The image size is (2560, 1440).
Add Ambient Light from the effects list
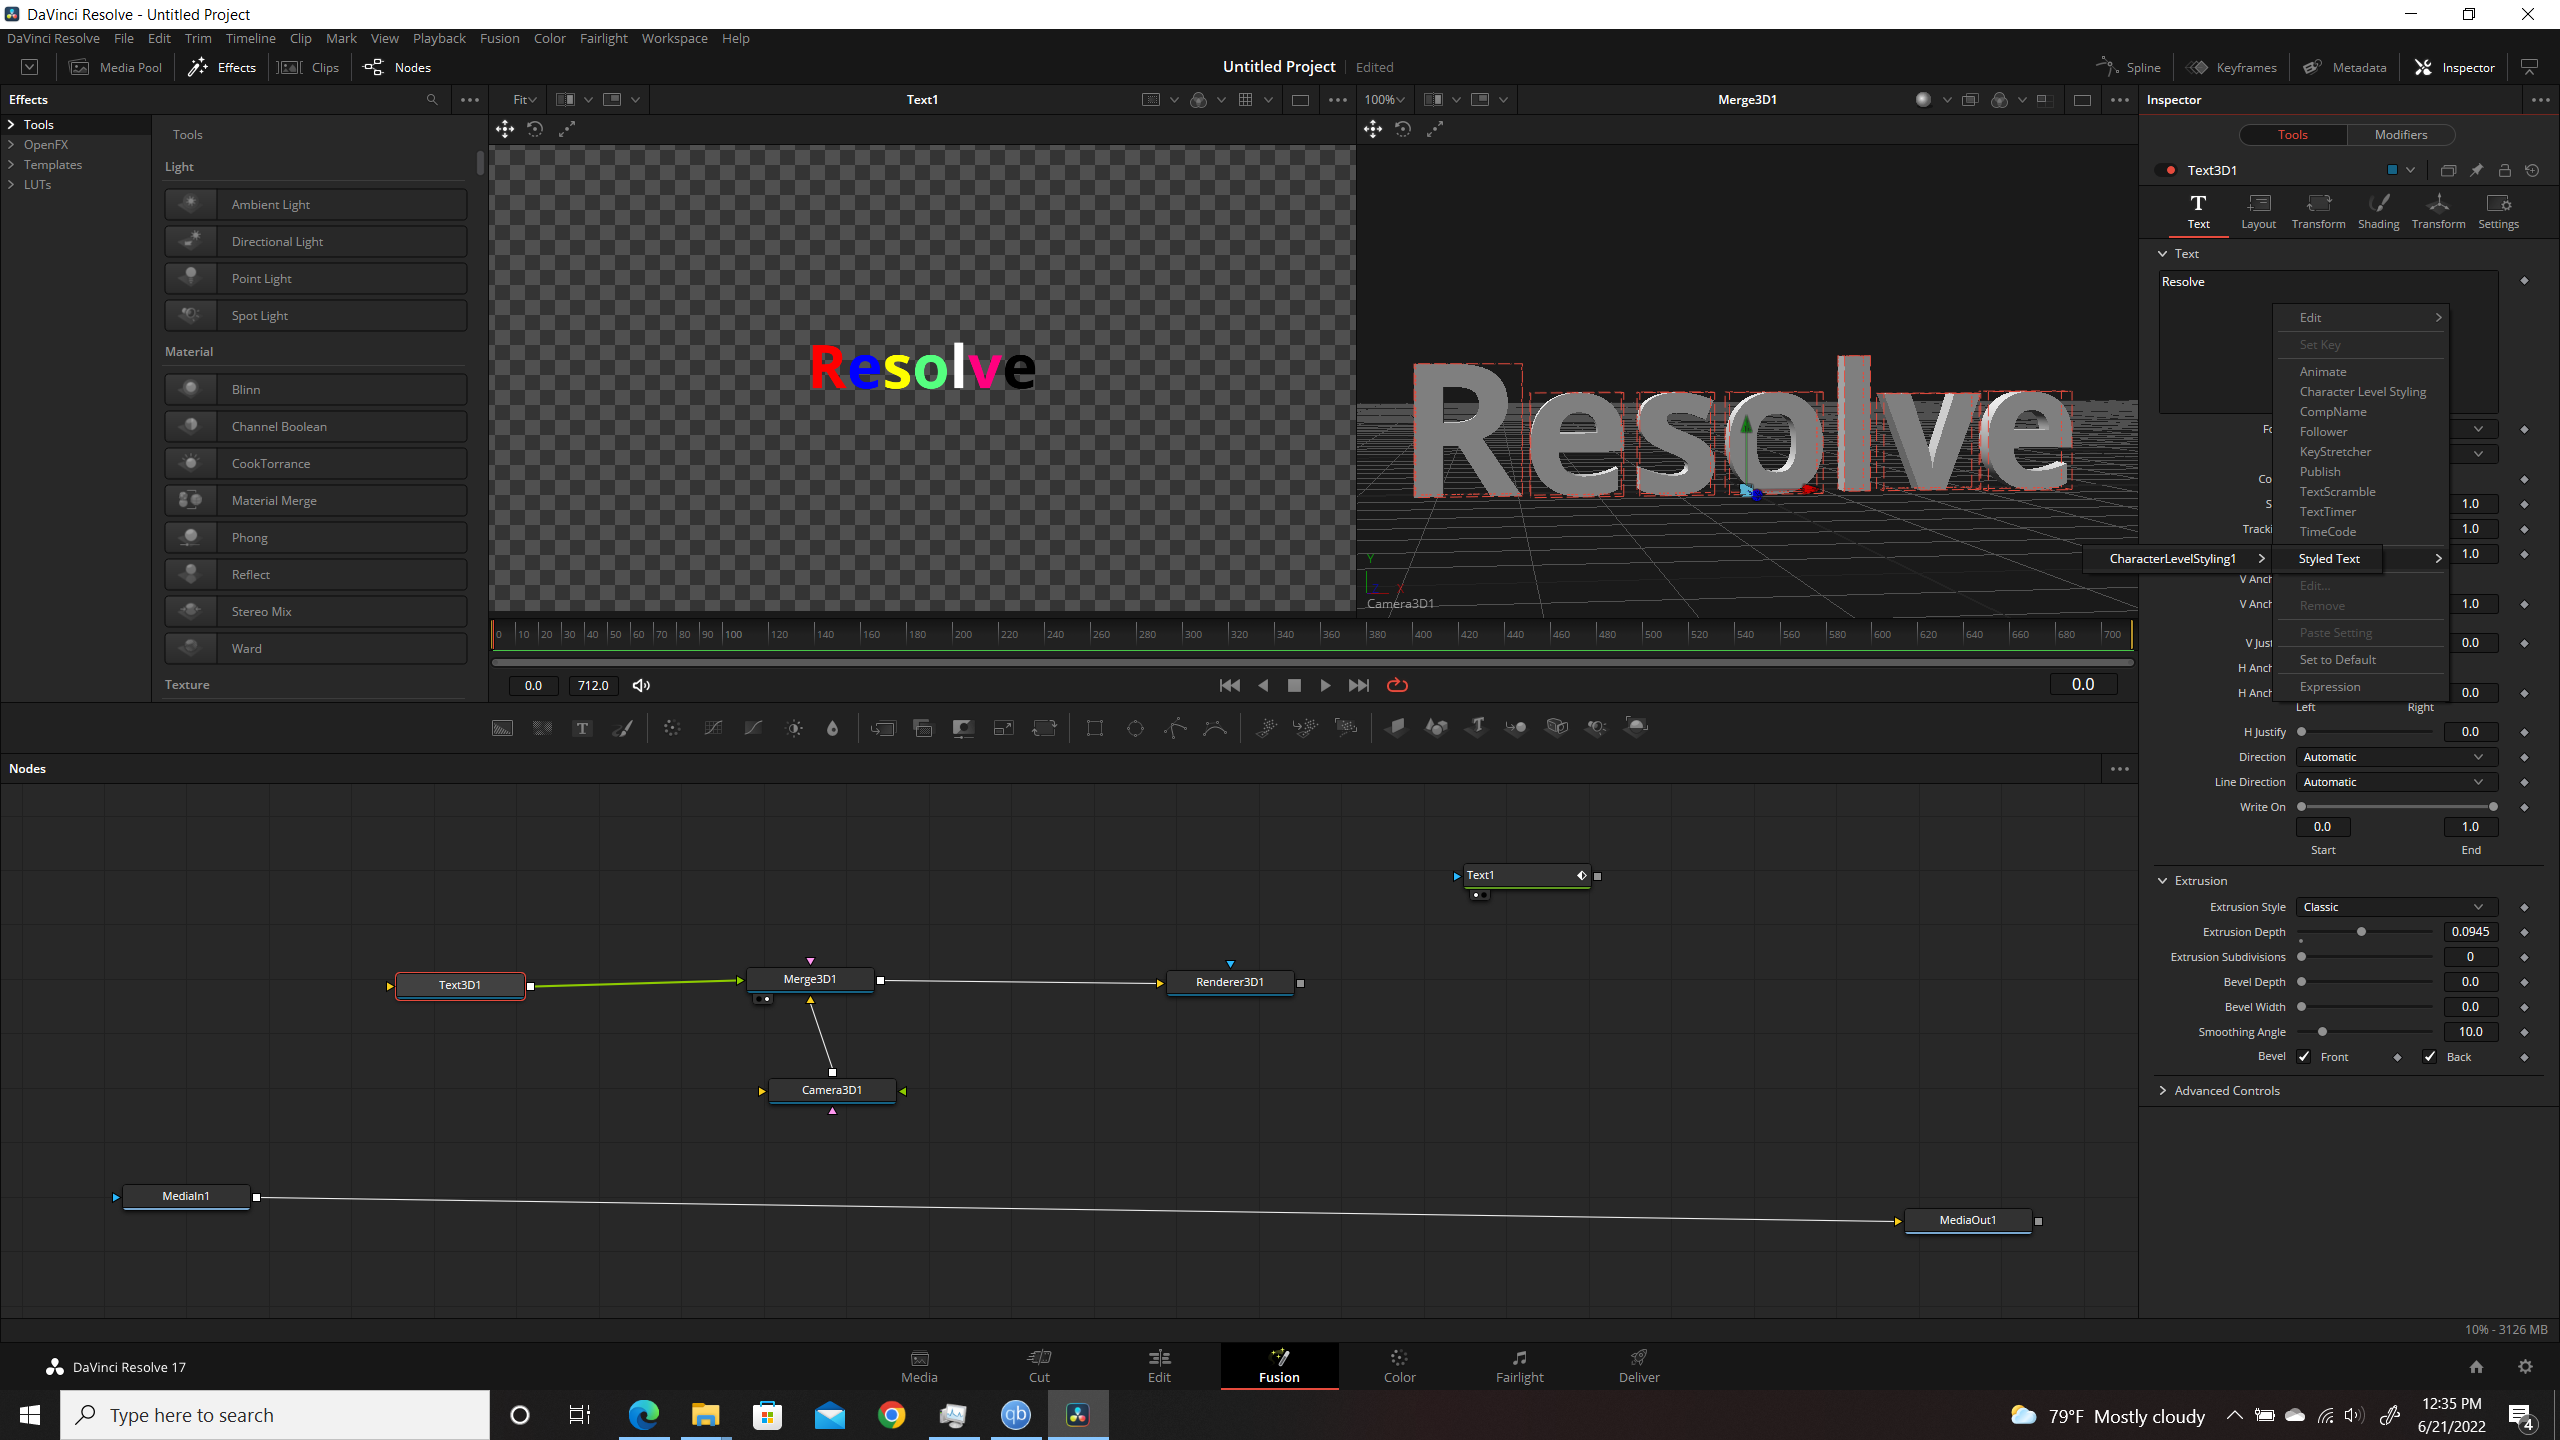tap(316, 205)
